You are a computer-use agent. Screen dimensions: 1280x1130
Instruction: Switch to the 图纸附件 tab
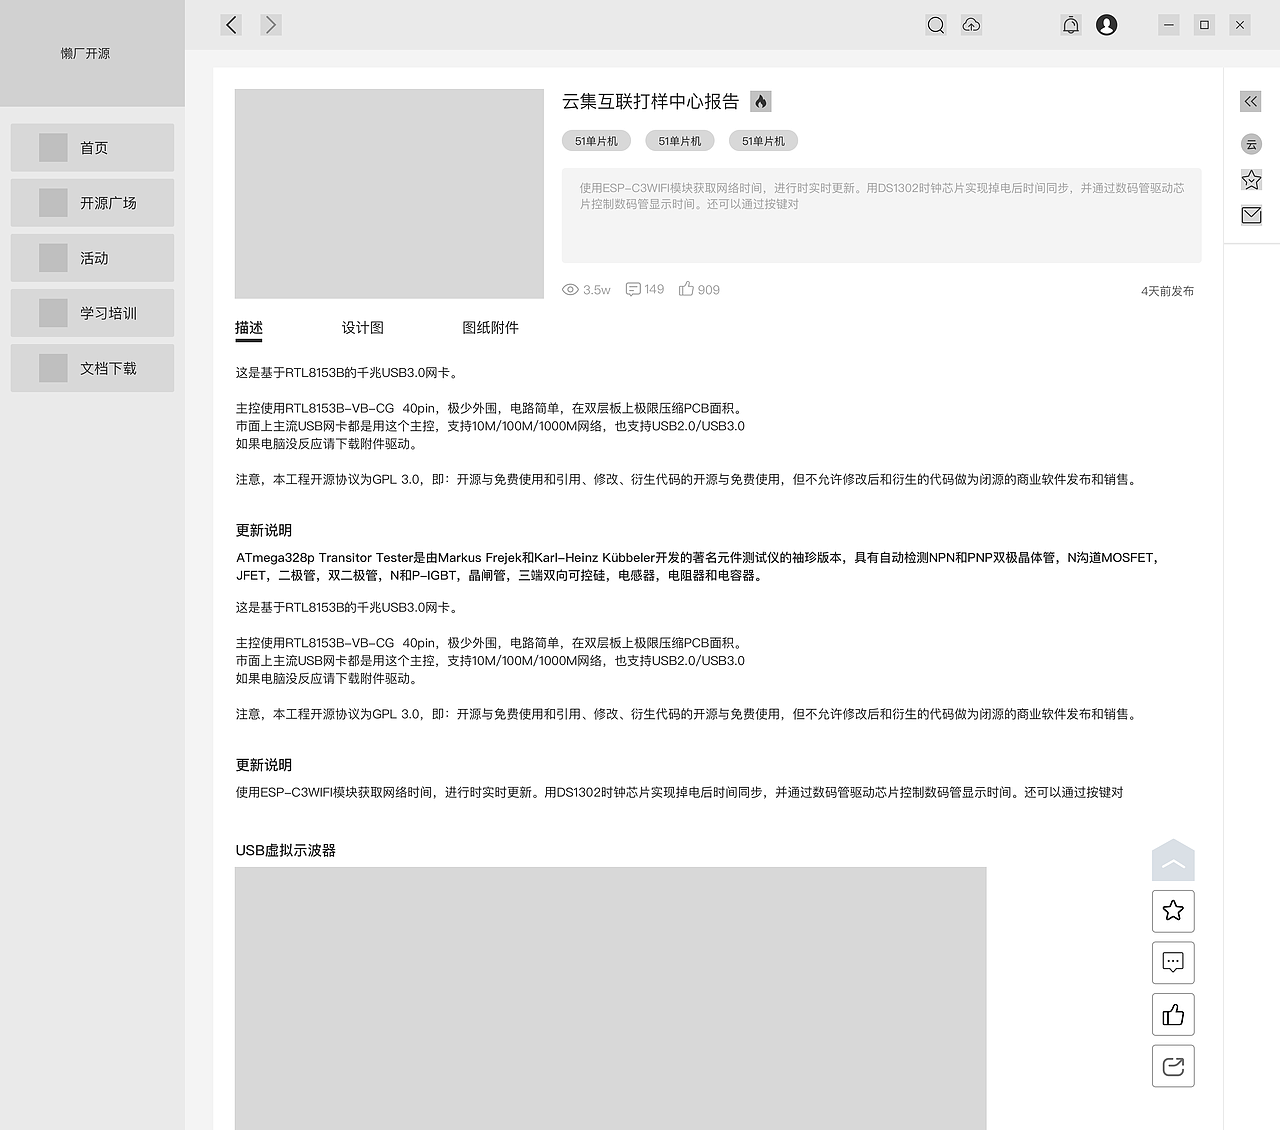coord(491,327)
